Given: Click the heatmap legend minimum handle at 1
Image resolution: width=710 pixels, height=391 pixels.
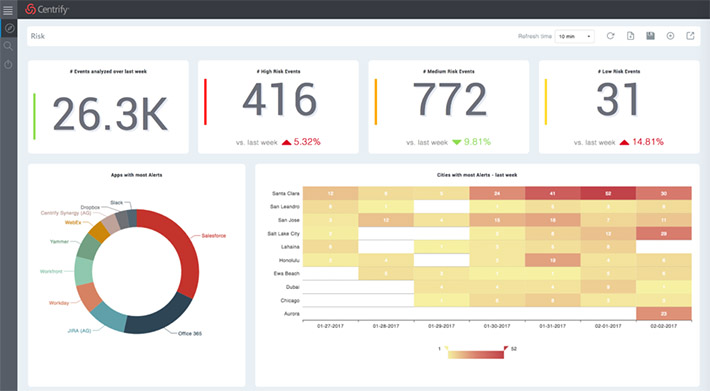Looking at the screenshot, I should coord(446,348).
